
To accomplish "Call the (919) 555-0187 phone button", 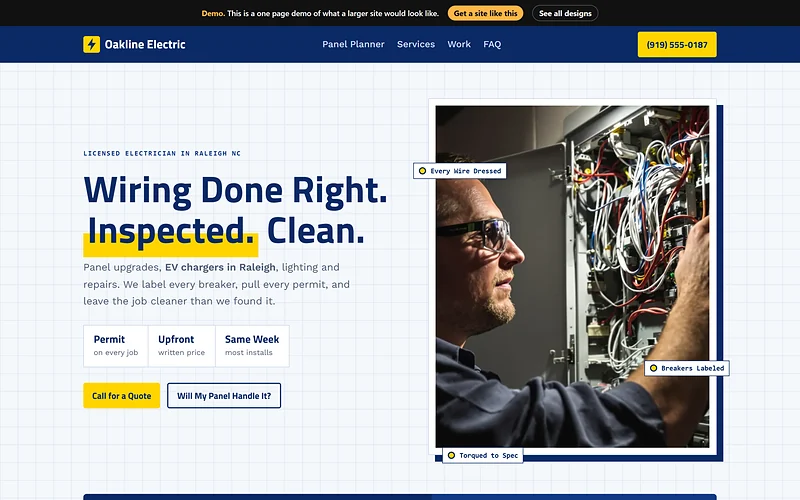I will 677,44.
